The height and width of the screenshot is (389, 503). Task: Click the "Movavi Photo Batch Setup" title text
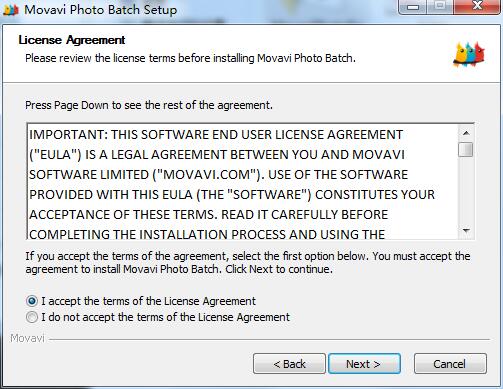click(x=100, y=10)
